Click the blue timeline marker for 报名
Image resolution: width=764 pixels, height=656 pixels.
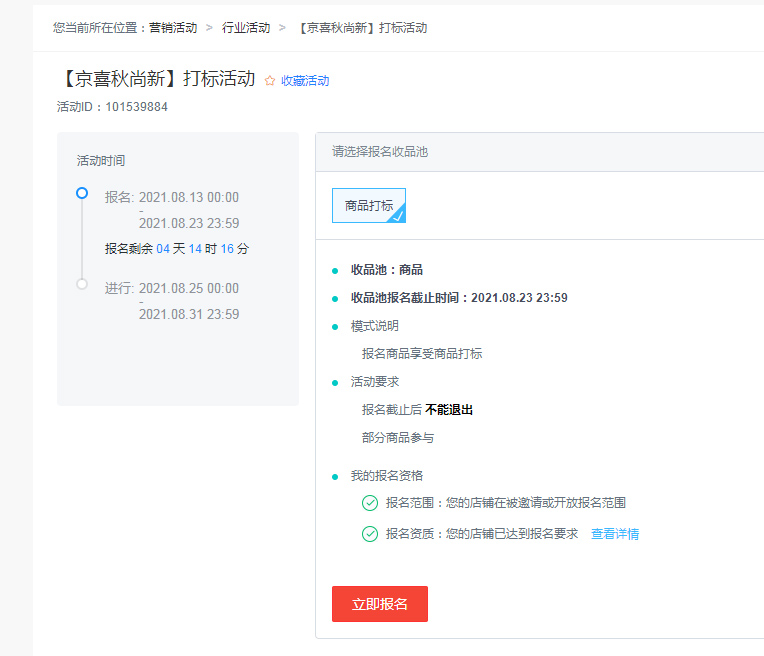pos(82,193)
